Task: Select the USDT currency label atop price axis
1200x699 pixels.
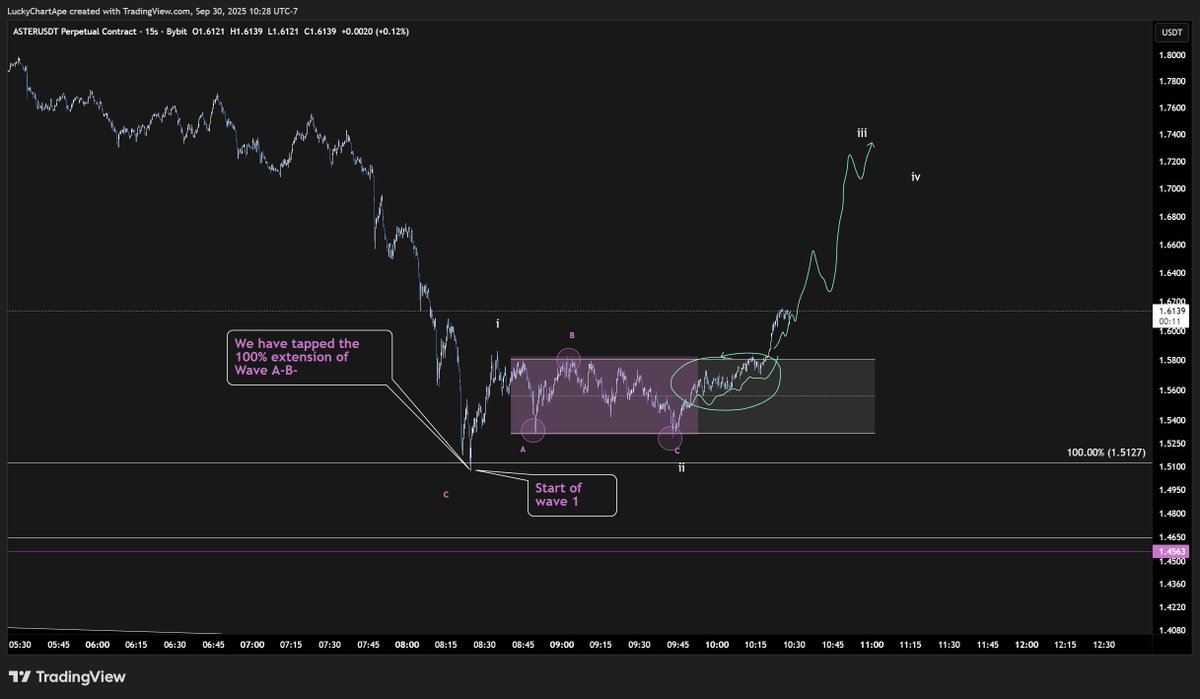Action: click(x=1171, y=33)
